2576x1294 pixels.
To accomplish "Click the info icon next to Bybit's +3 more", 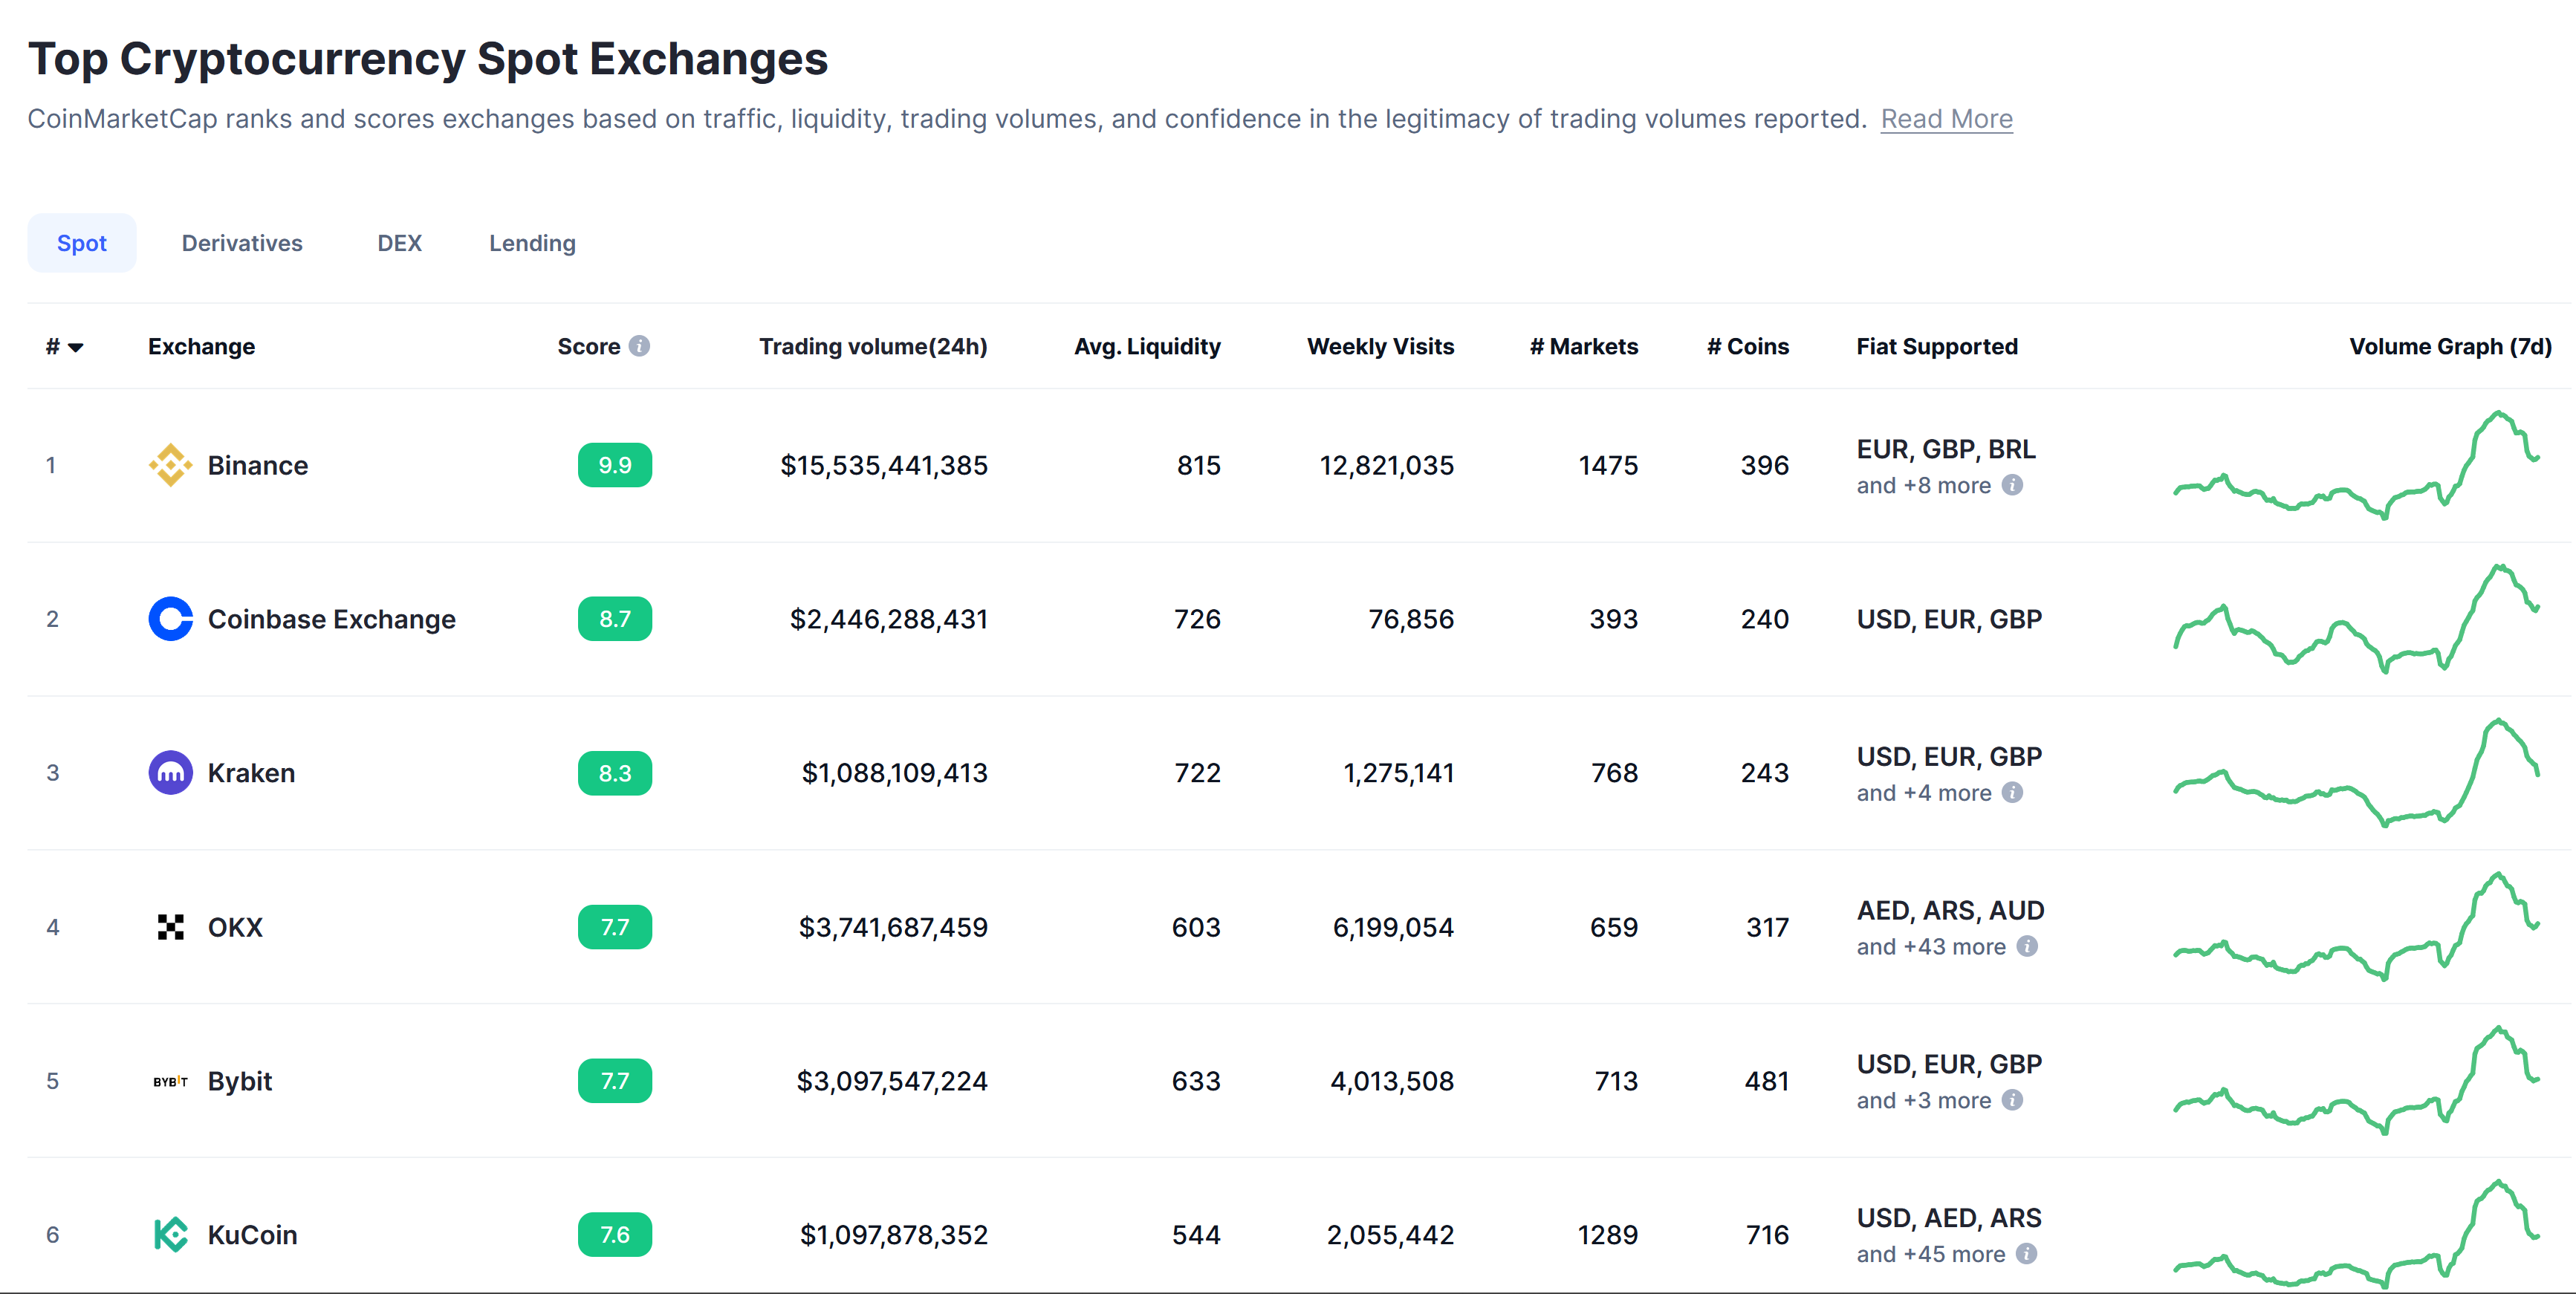I will [x=2014, y=1100].
